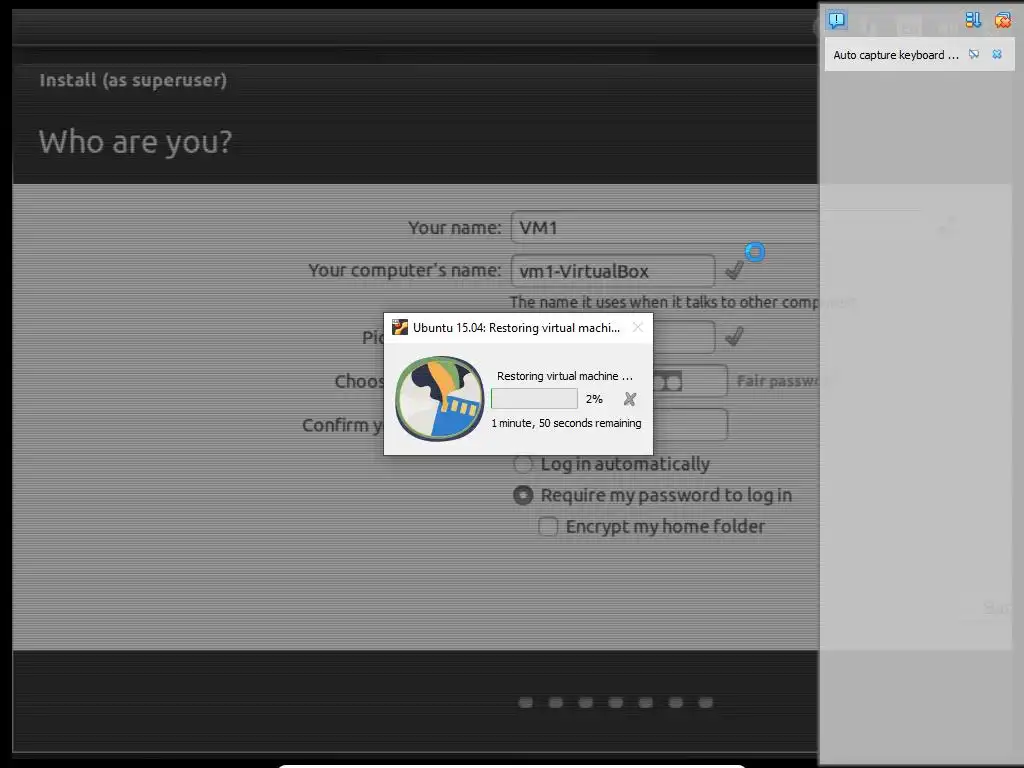Click the delete finished notifications icon
The image size is (1024, 768).
1002,20
